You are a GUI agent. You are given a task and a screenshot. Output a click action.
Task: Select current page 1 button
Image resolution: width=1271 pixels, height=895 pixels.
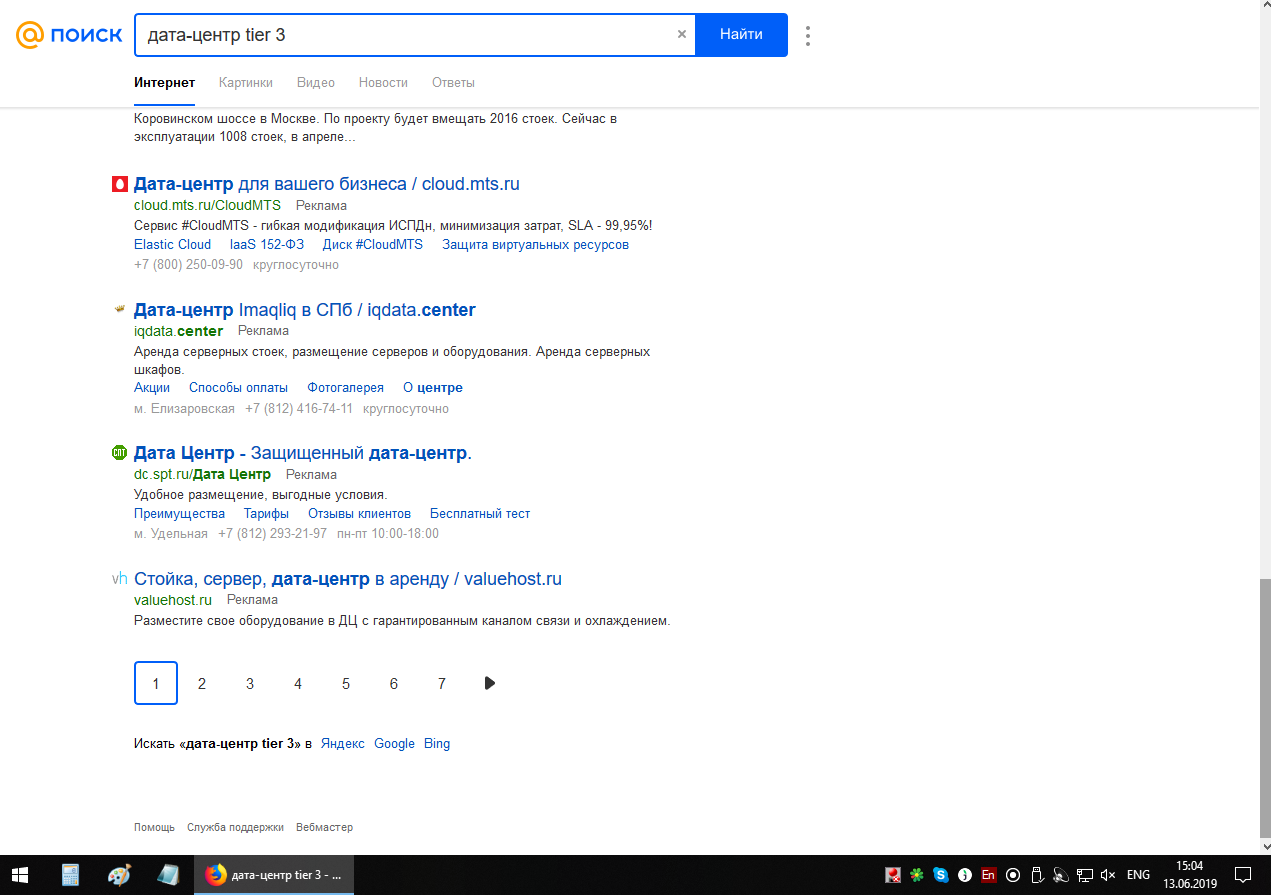coord(156,683)
